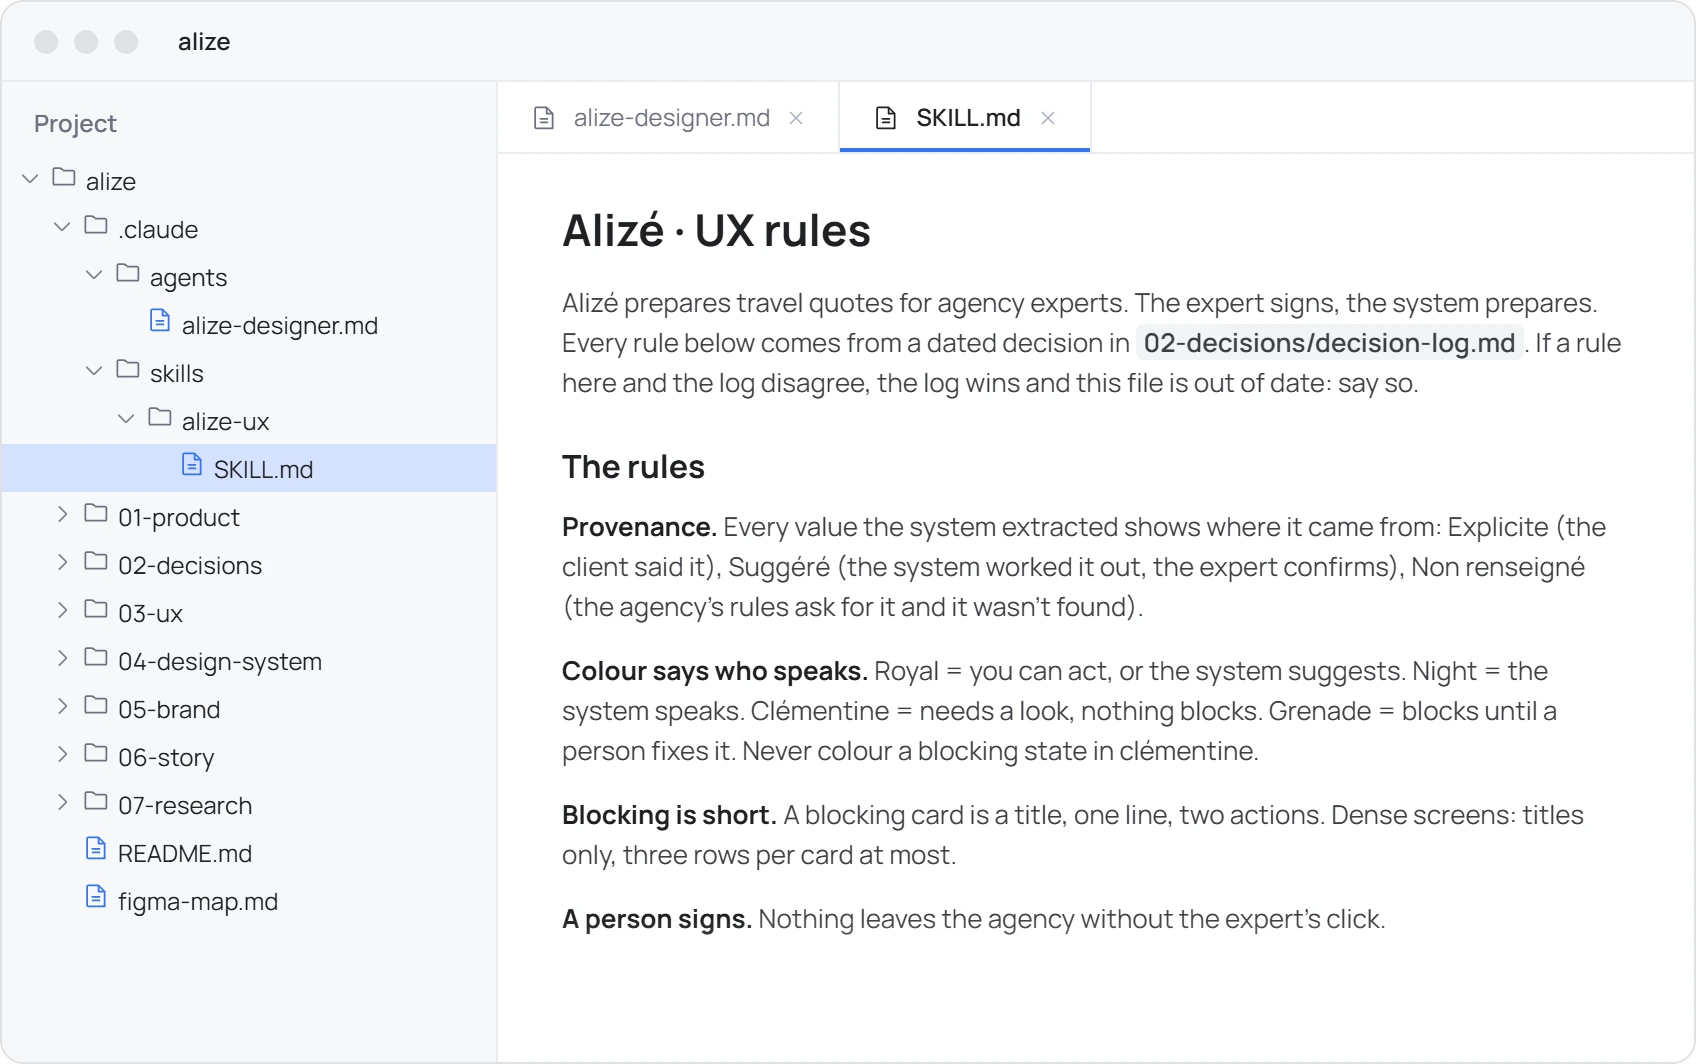Click the 05-brand folder icon
Screen dimensions: 1696x1064
96,705
